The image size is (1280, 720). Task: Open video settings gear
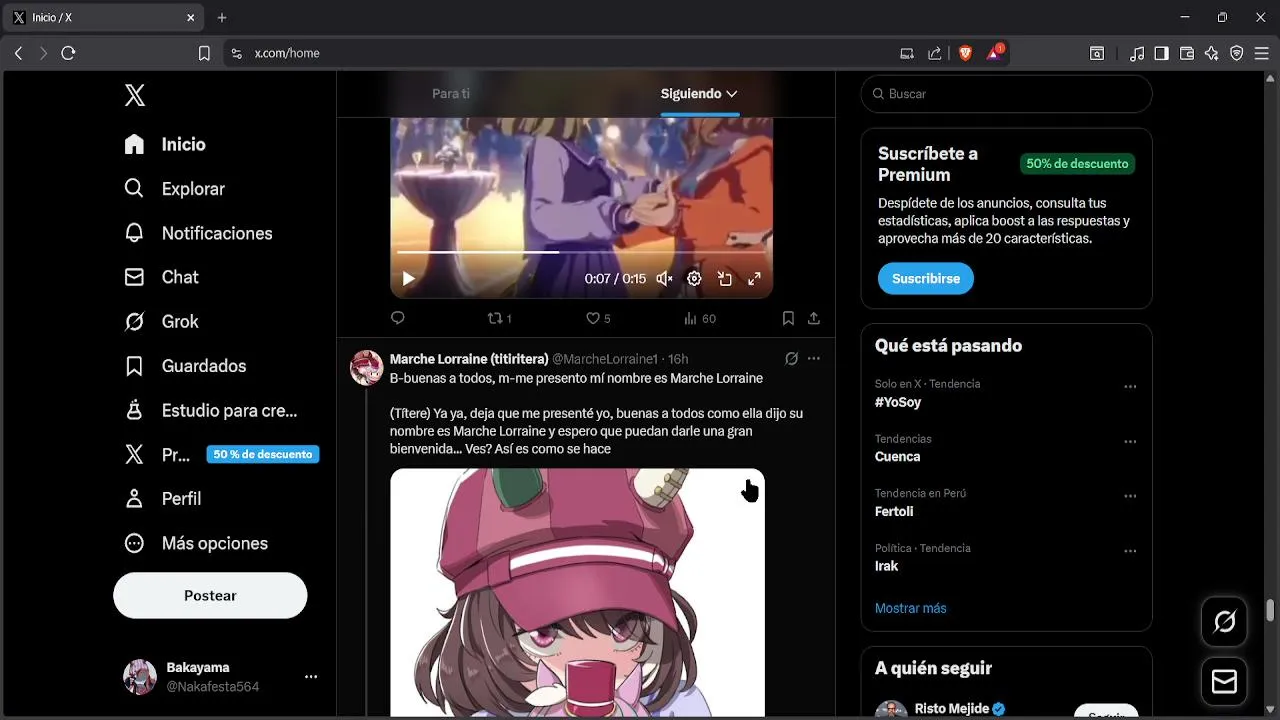[x=694, y=279]
